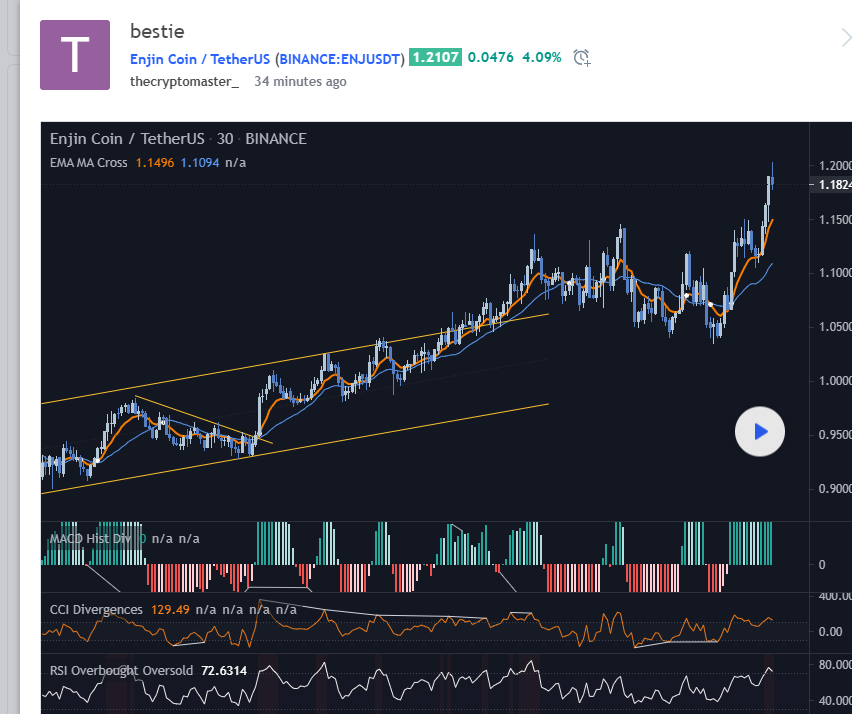
Task: Click the 34 minutes ago timestamp
Action: 300,81
